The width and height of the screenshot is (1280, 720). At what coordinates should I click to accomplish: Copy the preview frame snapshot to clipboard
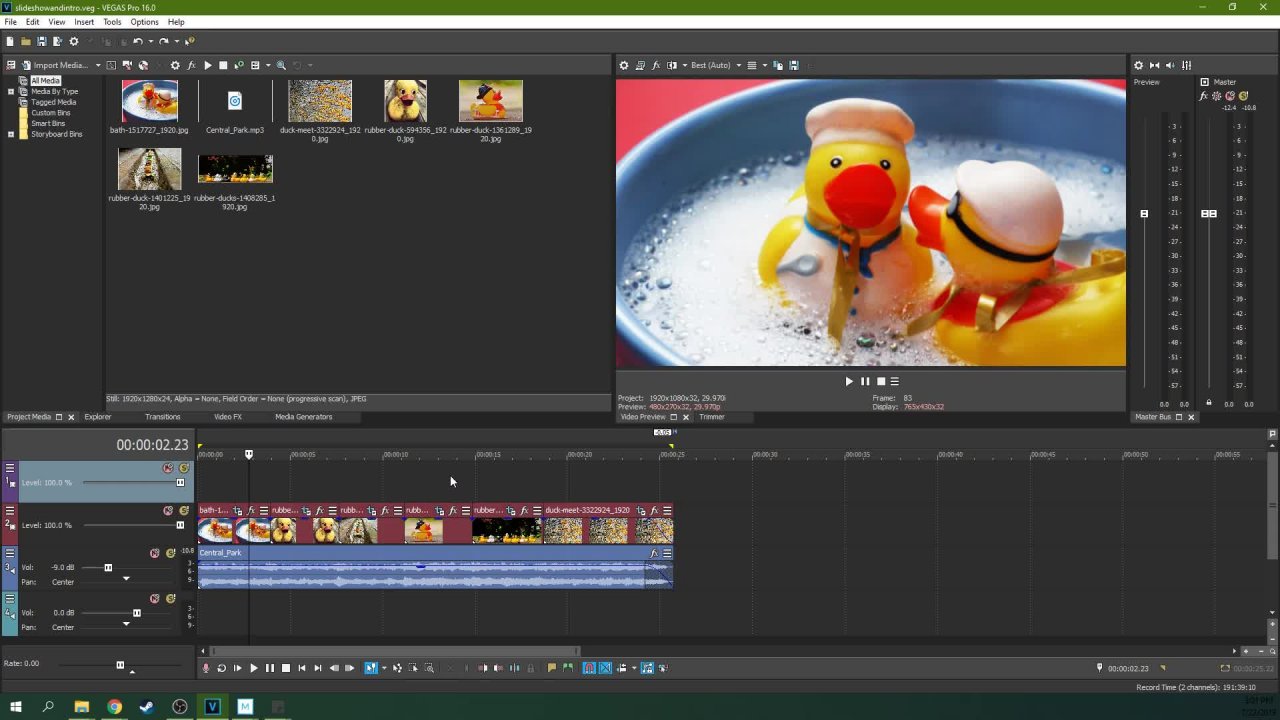click(x=777, y=65)
